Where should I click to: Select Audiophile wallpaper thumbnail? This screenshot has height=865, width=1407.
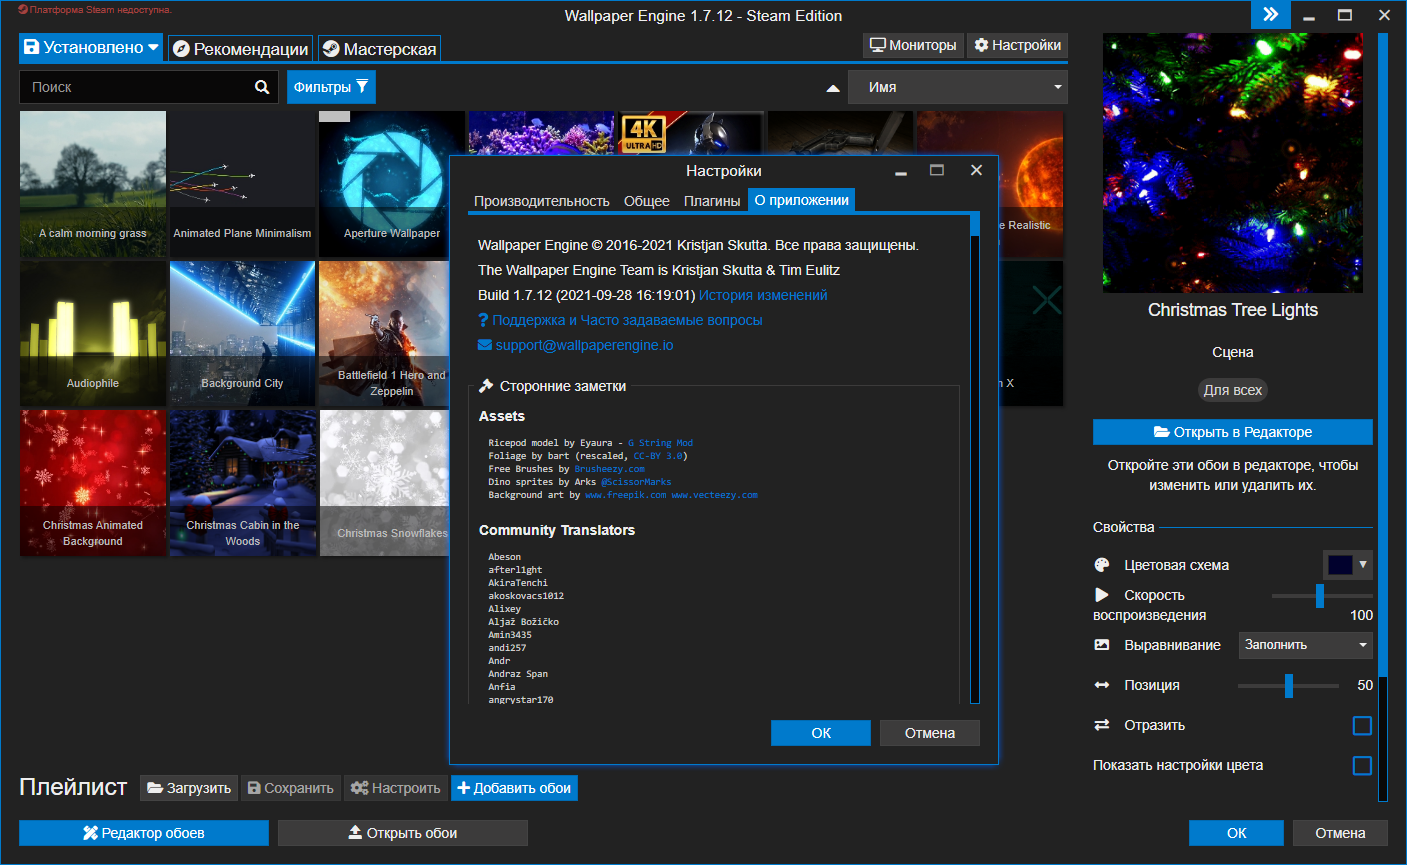click(93, 334)
